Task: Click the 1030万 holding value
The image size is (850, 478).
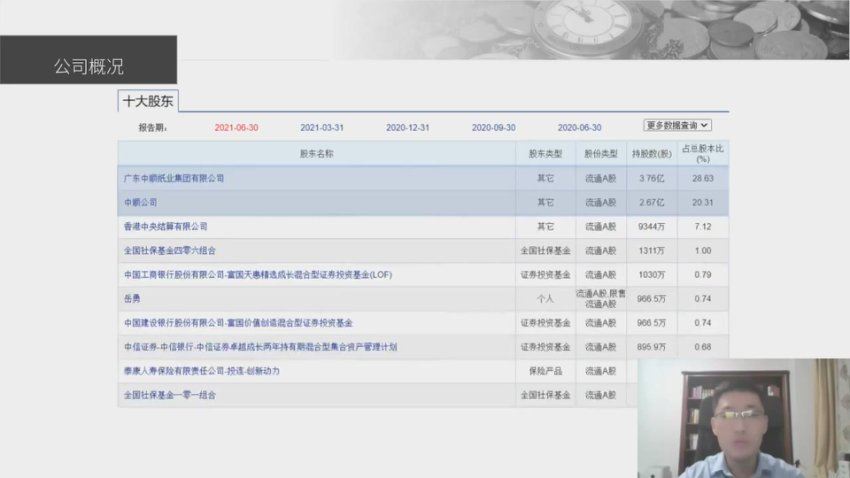Action: (652, 275)
